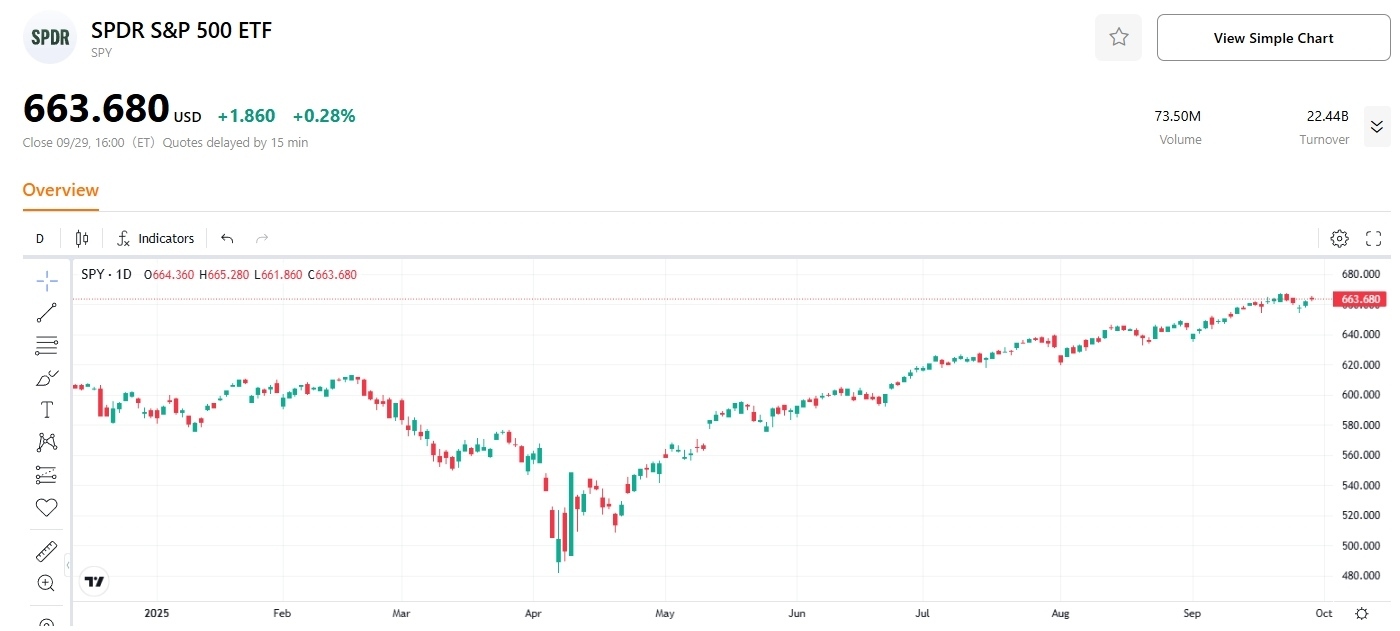Image resolution: width=1400 pixels, height=631 pixels.
Task: Click the 663.680 price label on axis
Action: (x=1360, y=299)
